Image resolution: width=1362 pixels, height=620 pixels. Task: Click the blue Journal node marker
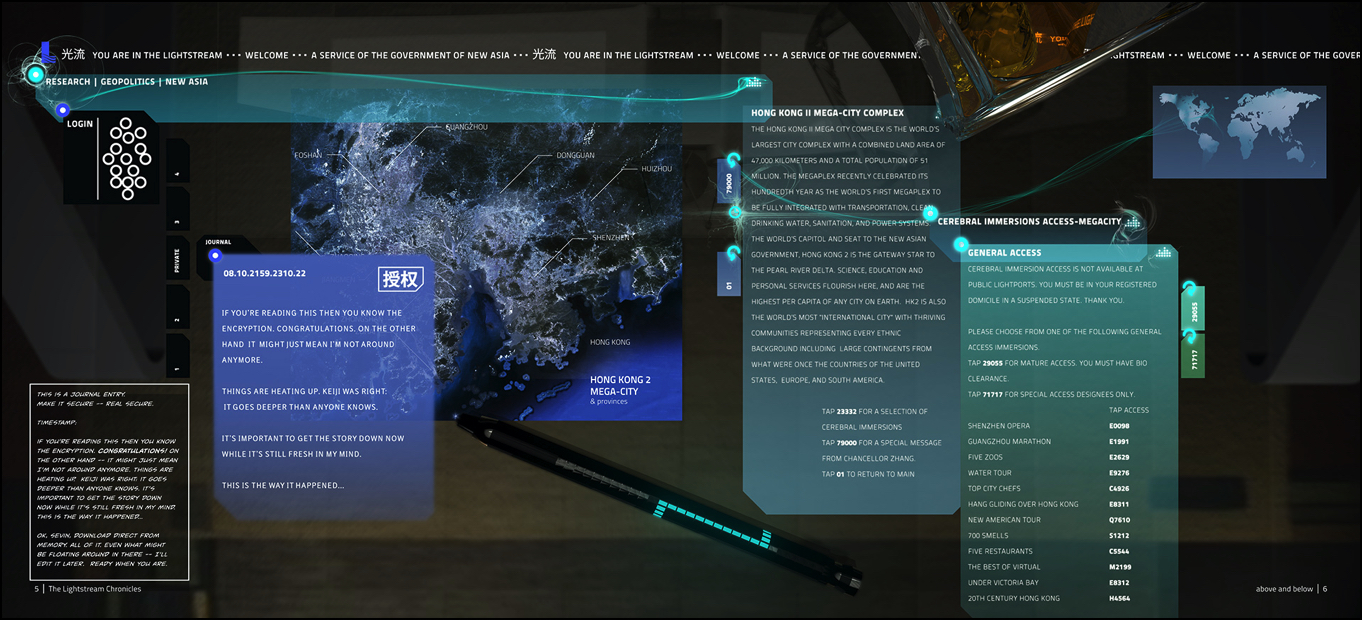pos(215,256)
